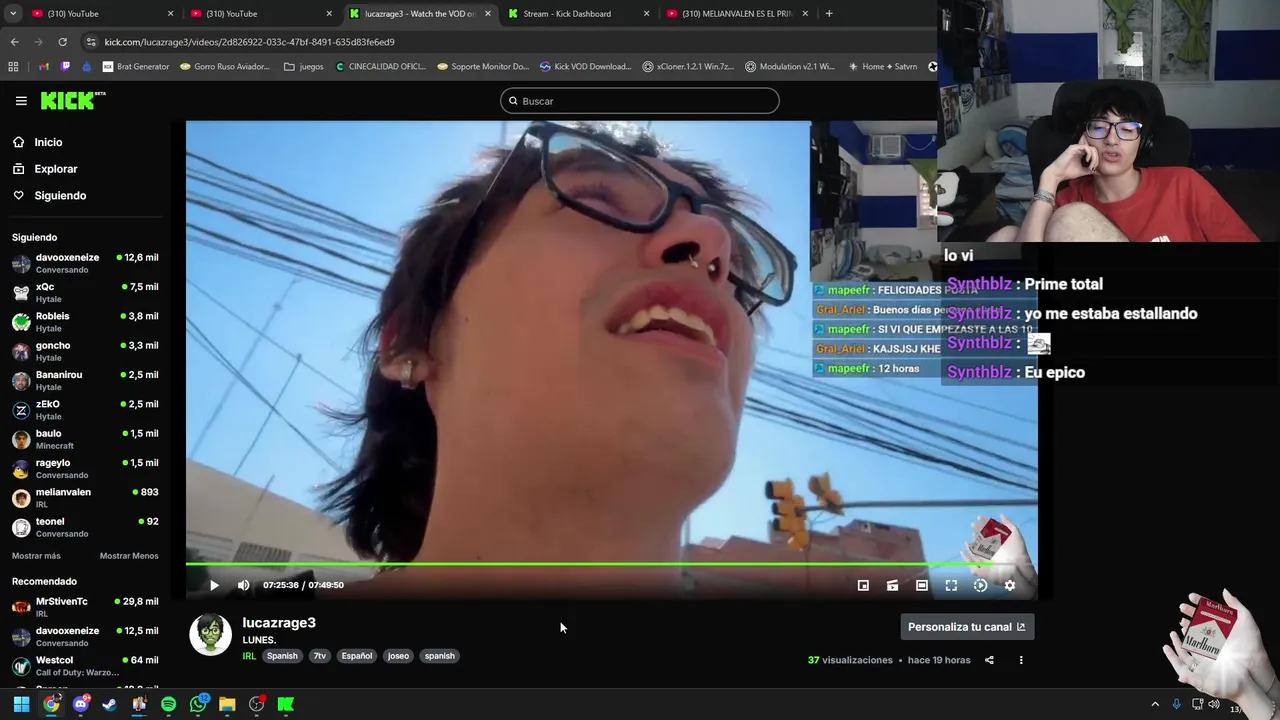Open davooxeneize channel in Siguiendo list
Viewport: 1280px width, 720px height.
click(85, 263)
